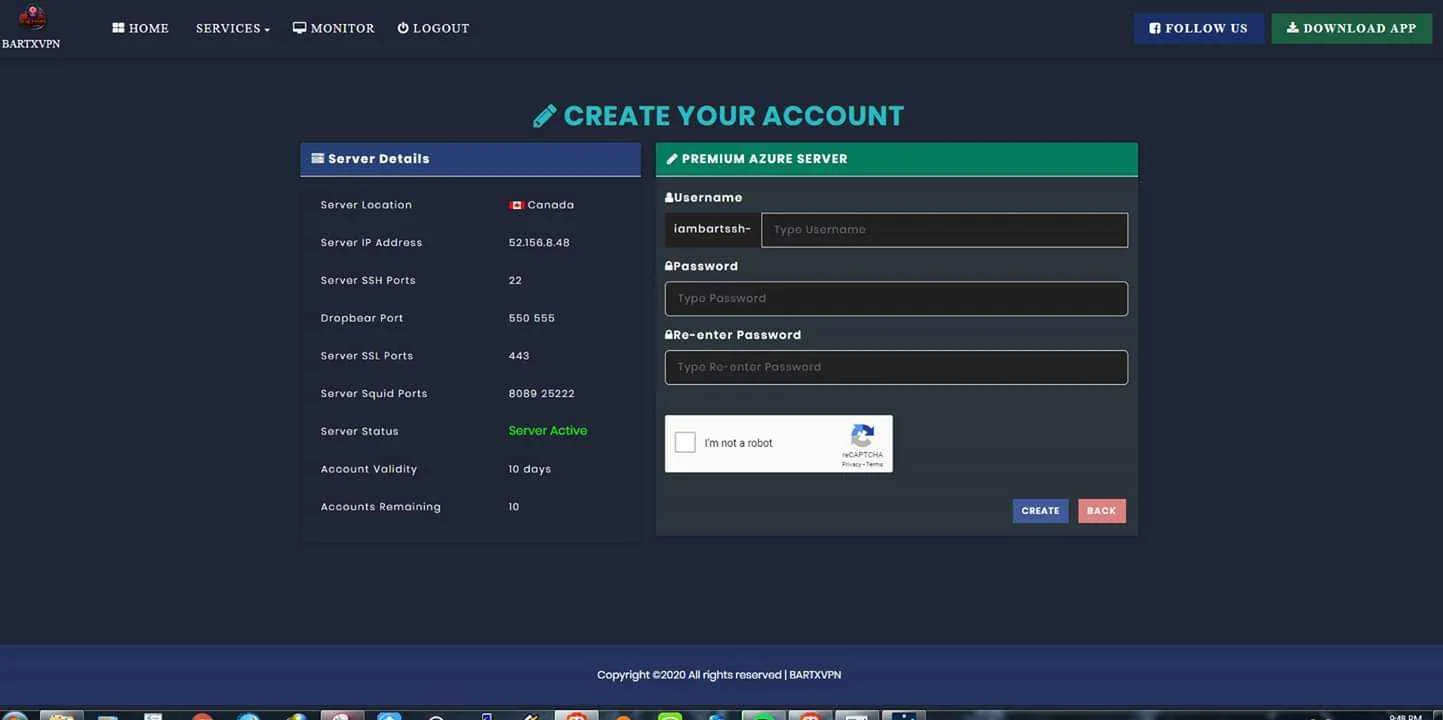Click the Canada flag icon

tap(516, 205)
